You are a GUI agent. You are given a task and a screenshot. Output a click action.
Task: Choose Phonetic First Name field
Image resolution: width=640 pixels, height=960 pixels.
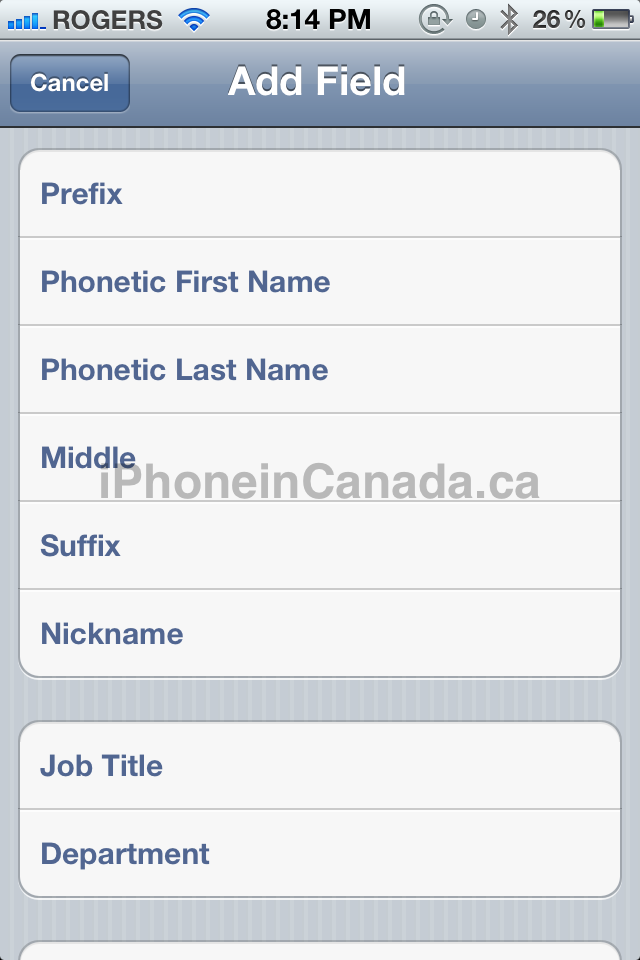coord(320,282)
